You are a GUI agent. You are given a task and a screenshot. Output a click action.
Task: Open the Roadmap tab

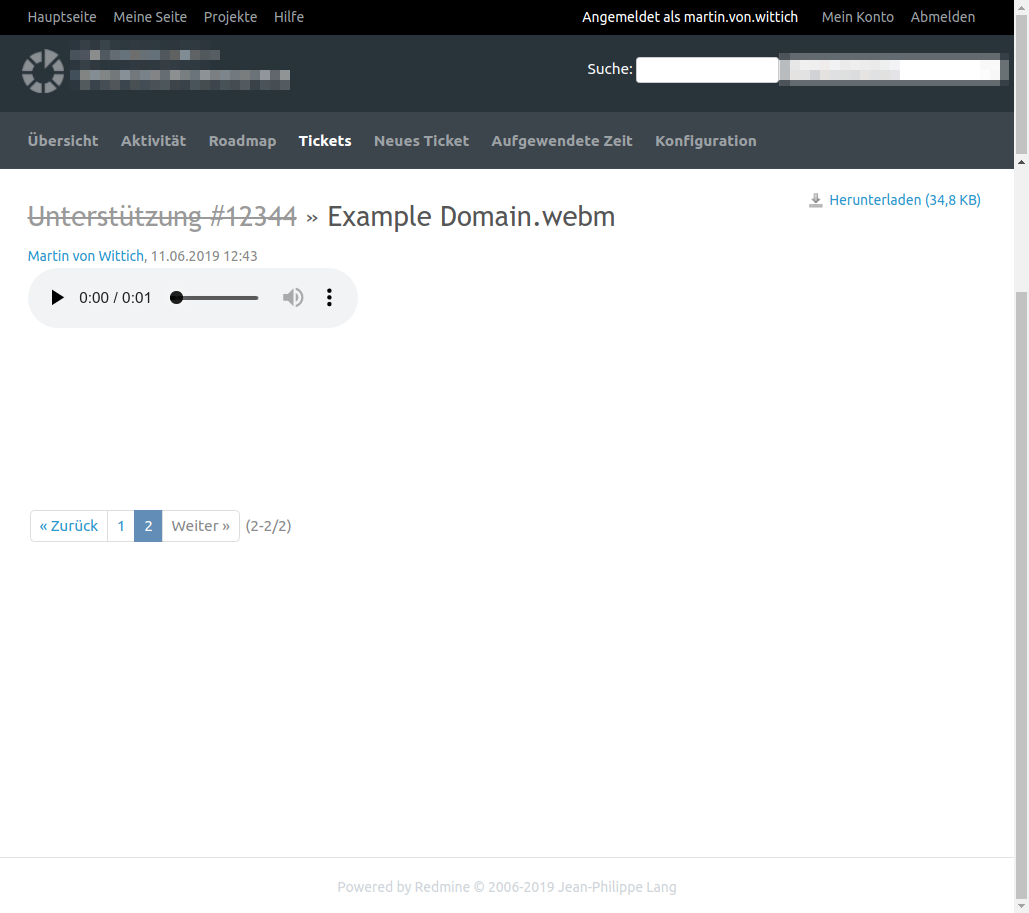[242, 141]
